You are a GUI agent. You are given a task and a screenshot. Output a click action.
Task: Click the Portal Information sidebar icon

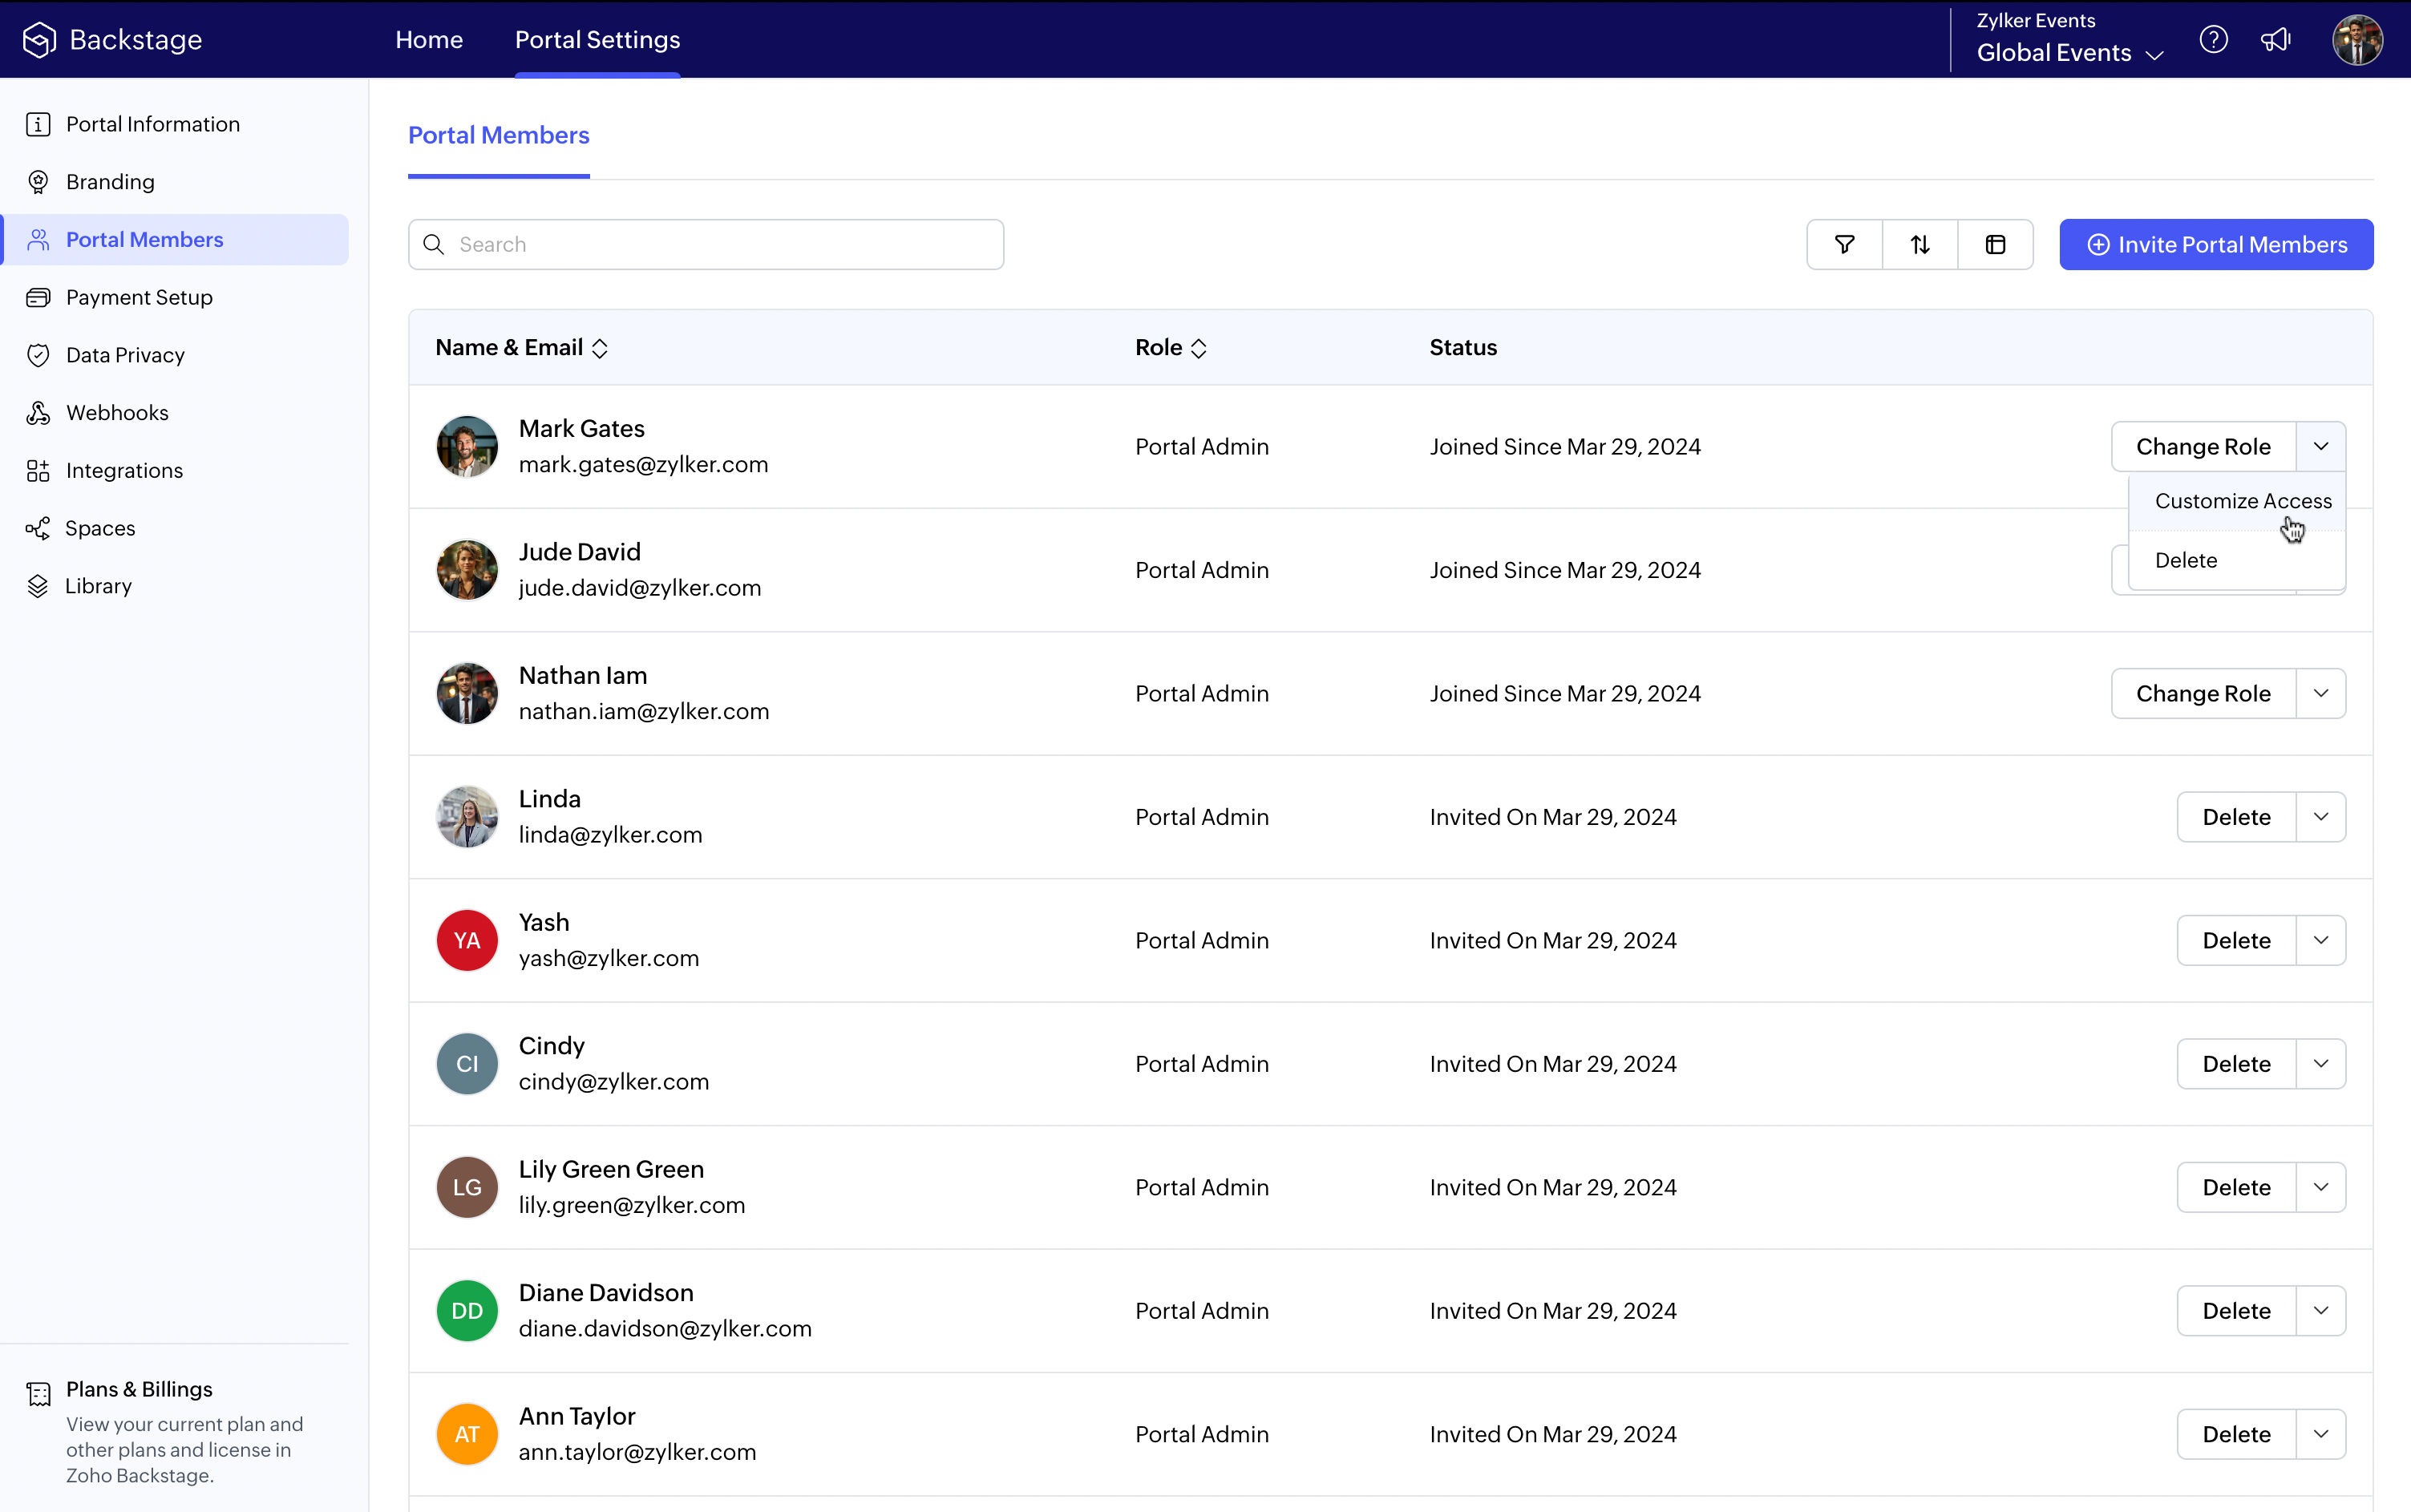tap(38, 125)
